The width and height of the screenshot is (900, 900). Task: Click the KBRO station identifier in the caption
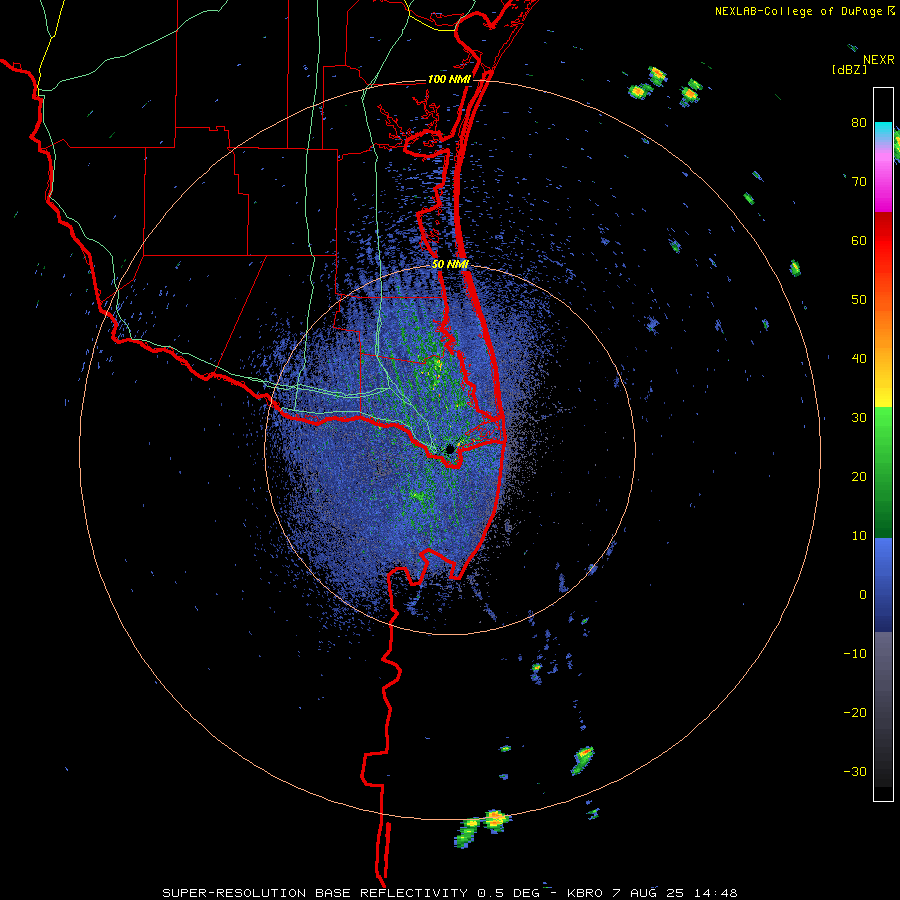click(x=585, y=893)
